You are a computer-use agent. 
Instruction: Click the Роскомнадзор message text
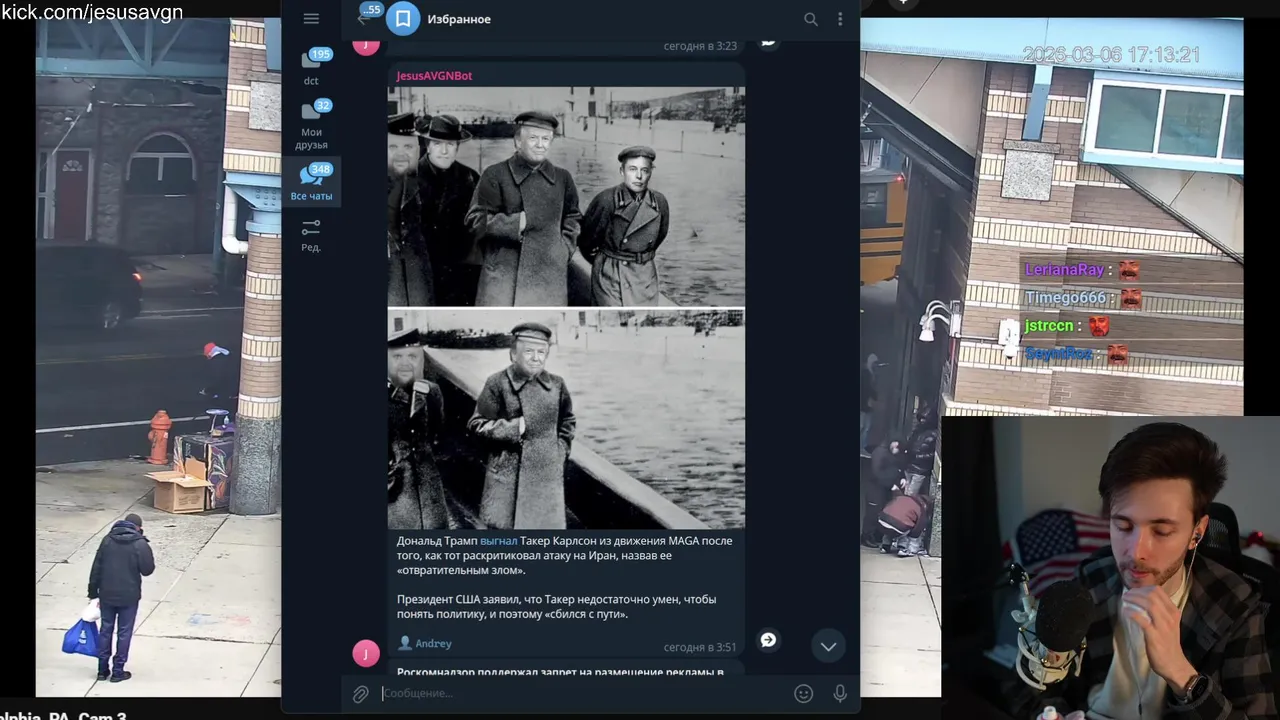click(560, 672)
